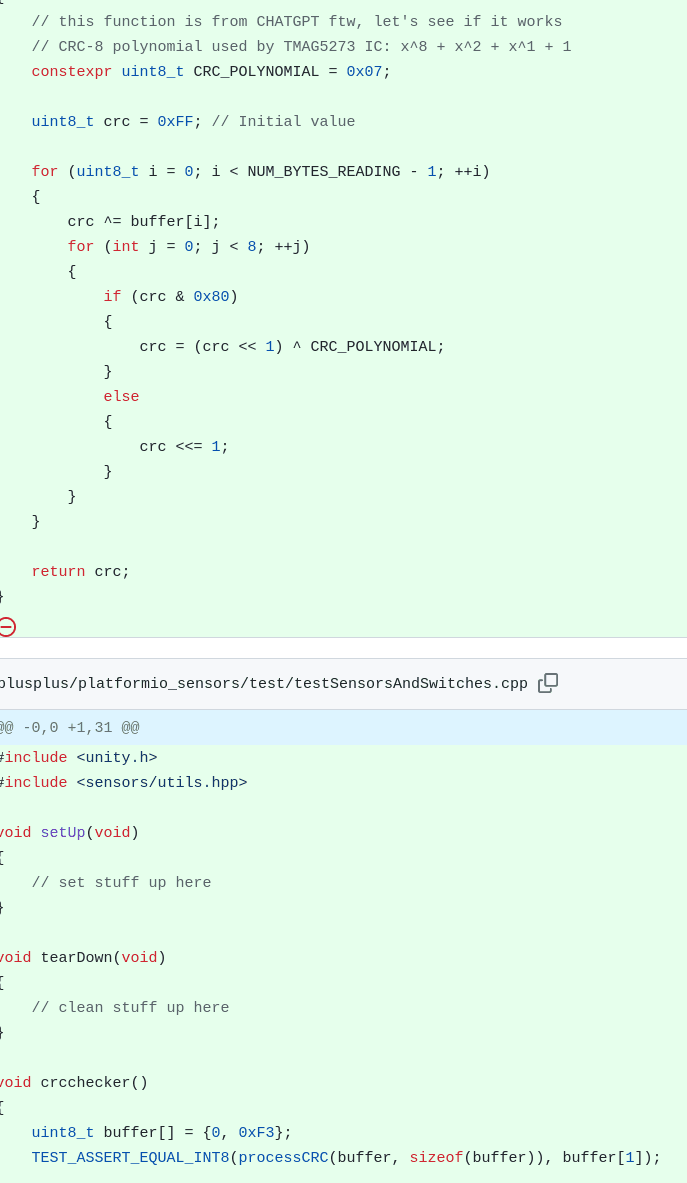
Task: Click the '#include <sensors/utils.hpp>' line
Action: (x=123, y=782)
